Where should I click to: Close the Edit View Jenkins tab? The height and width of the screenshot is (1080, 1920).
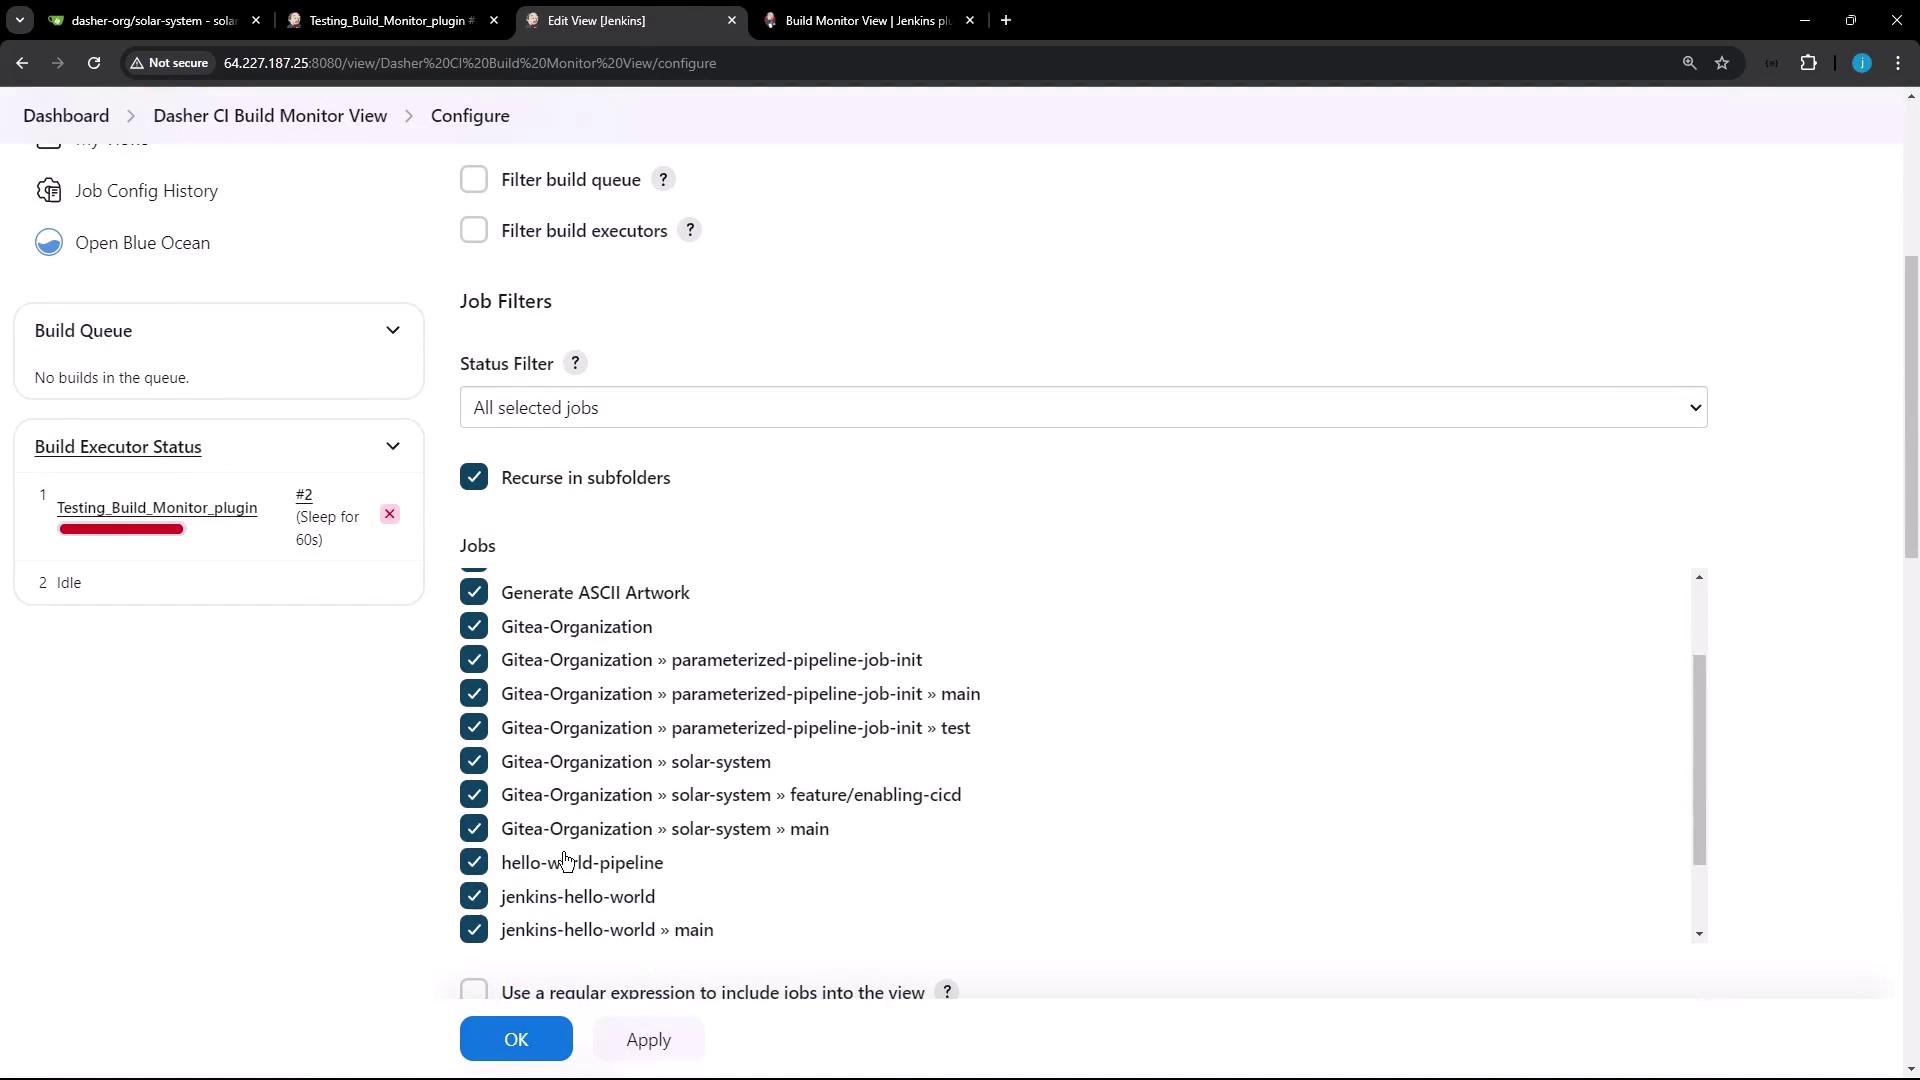coord(732,20)
